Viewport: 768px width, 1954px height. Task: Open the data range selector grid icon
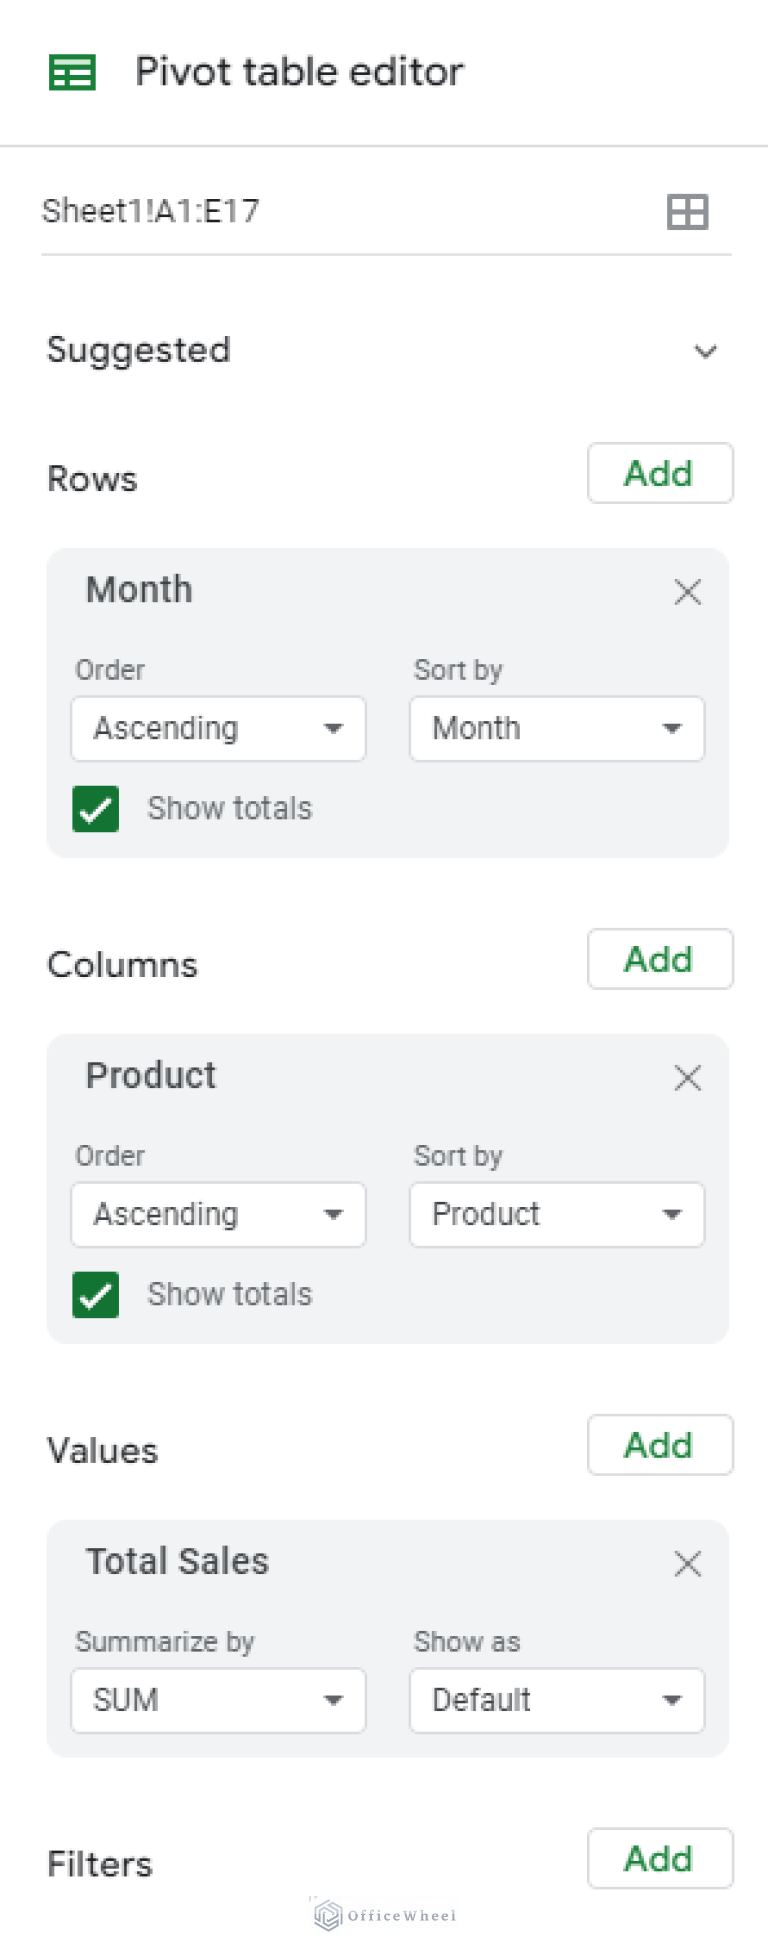(x=687, y=212)
